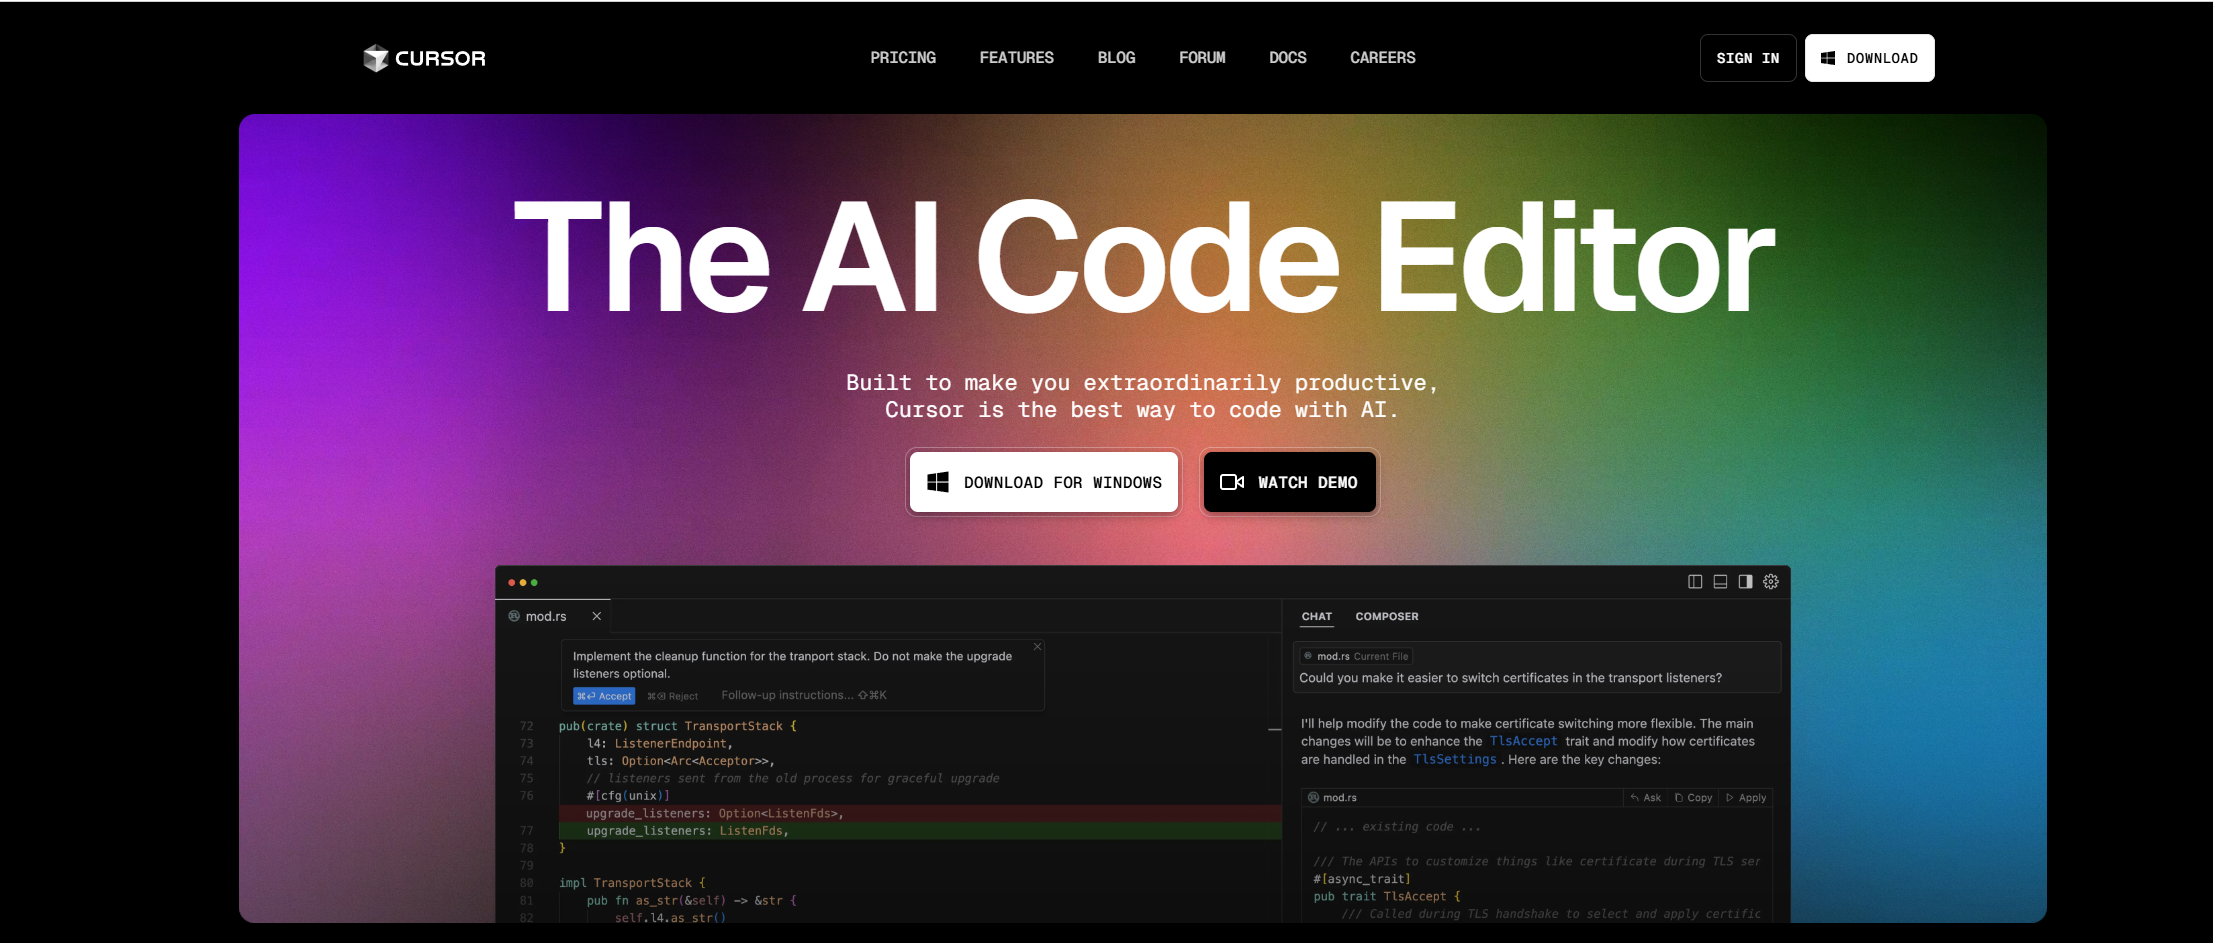
Task: Click the 'impl TransportStack {' line
Action: click(x=633, y=883)
